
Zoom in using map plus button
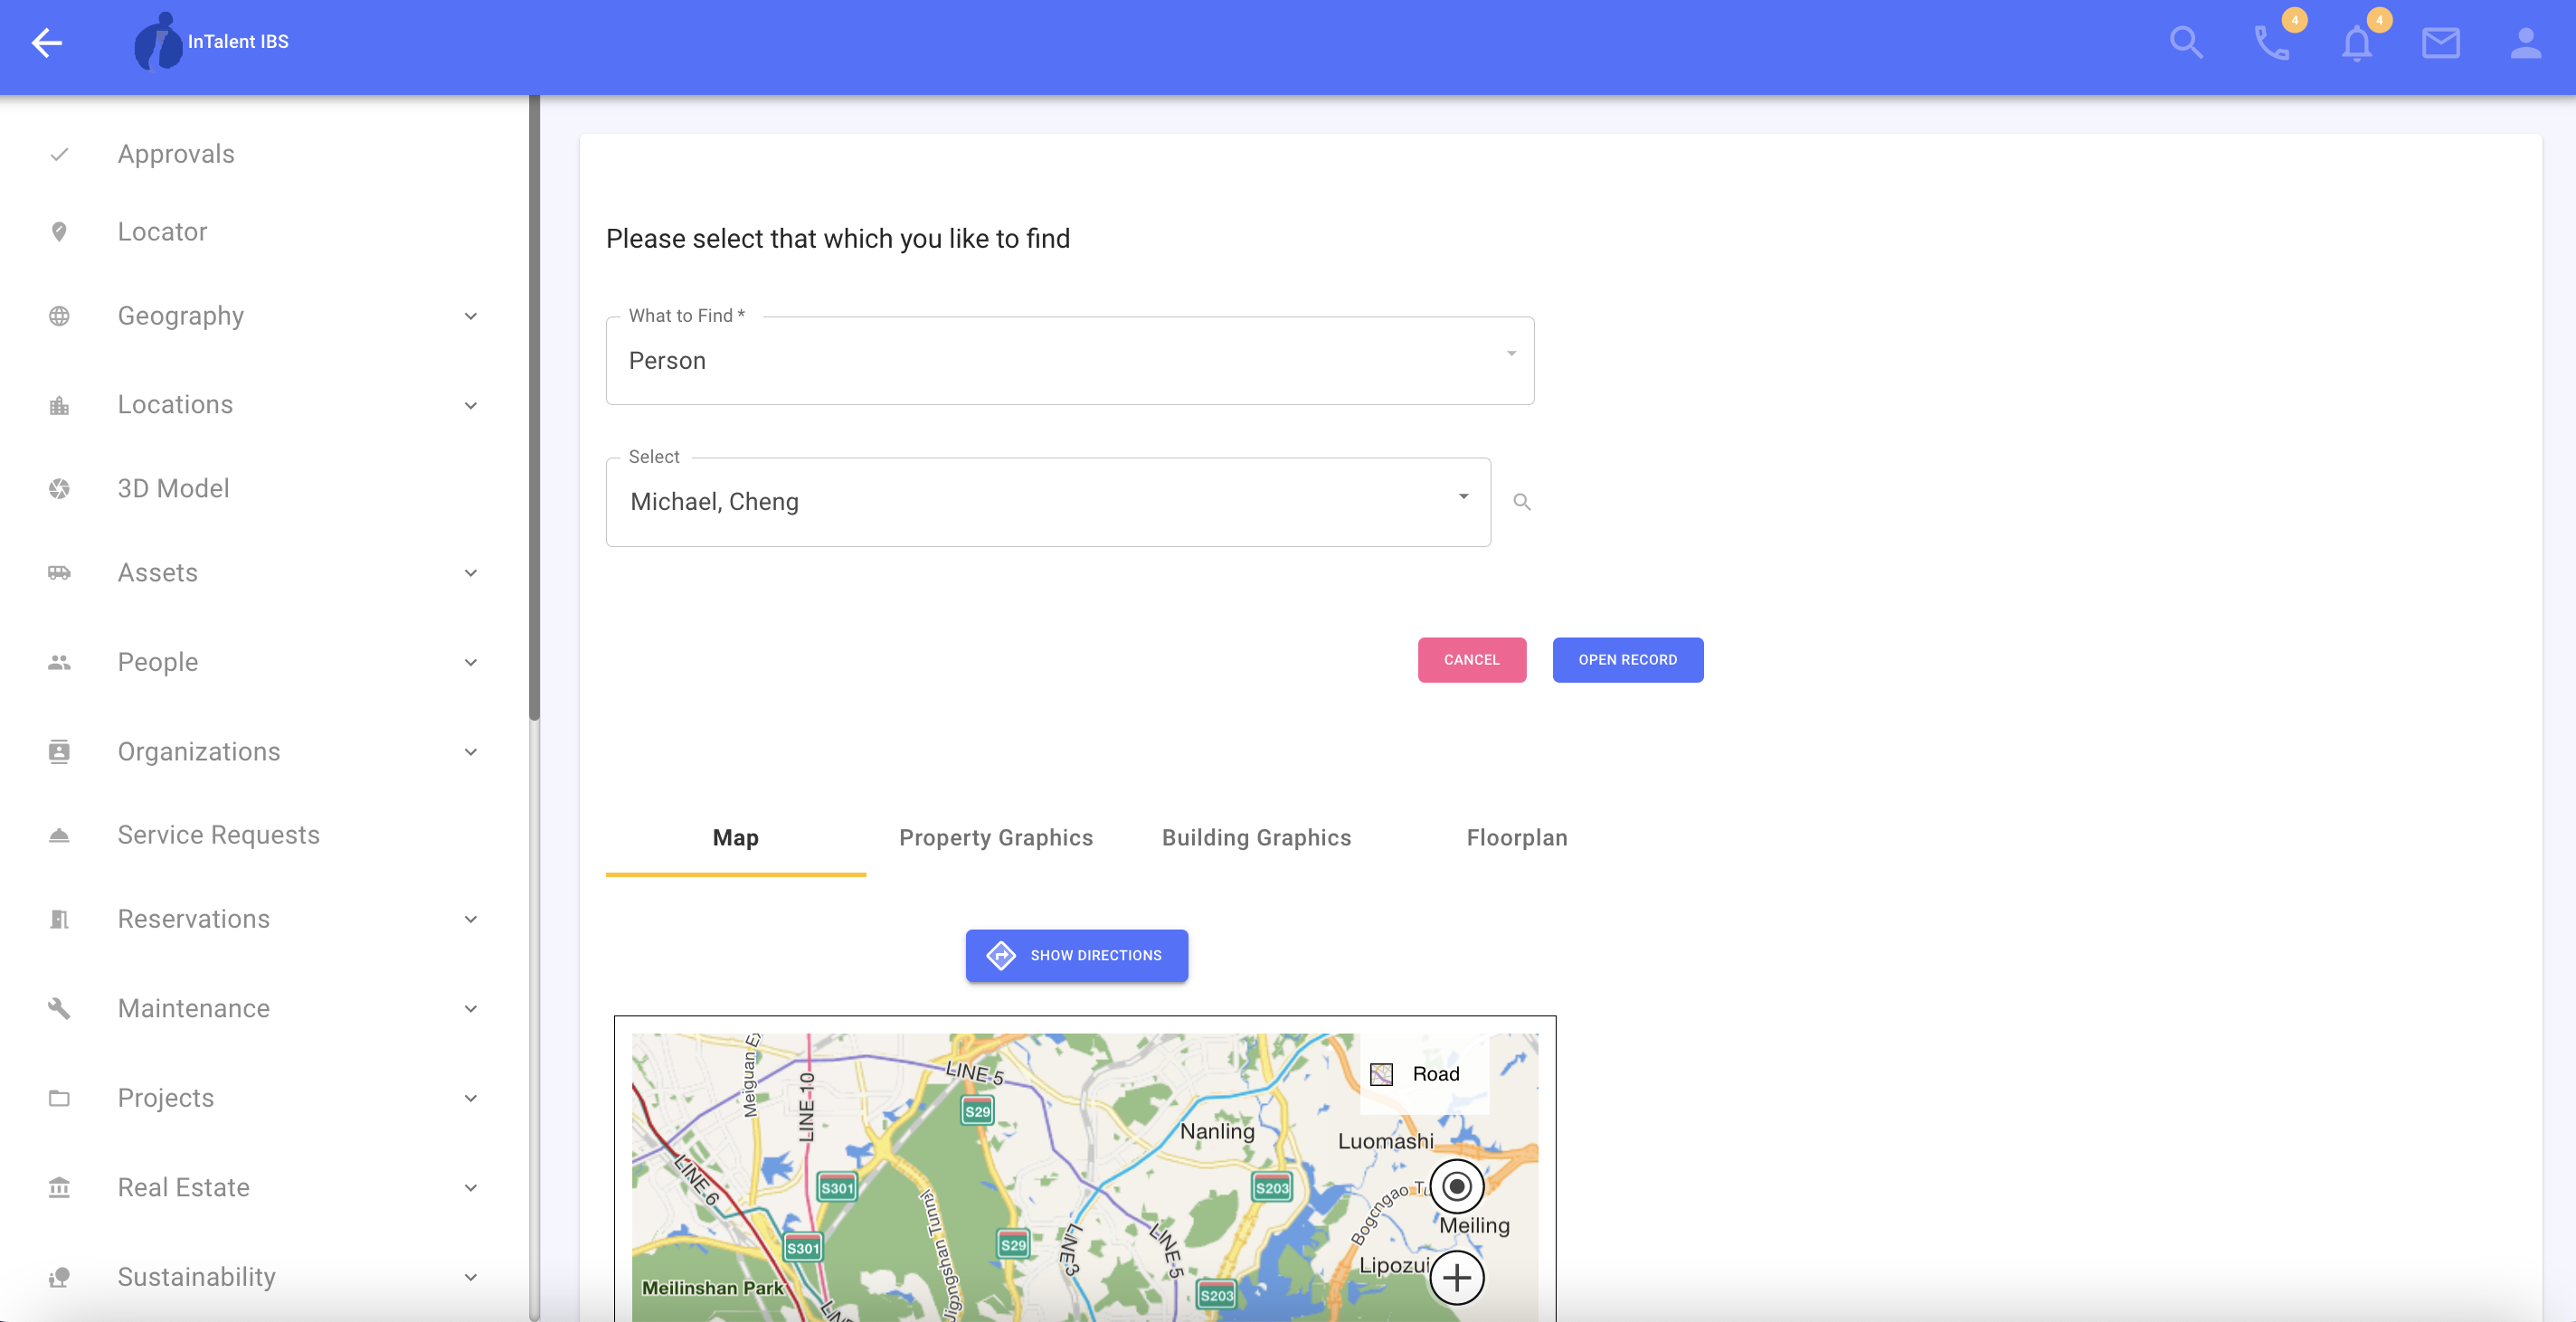point(1456,1277)
